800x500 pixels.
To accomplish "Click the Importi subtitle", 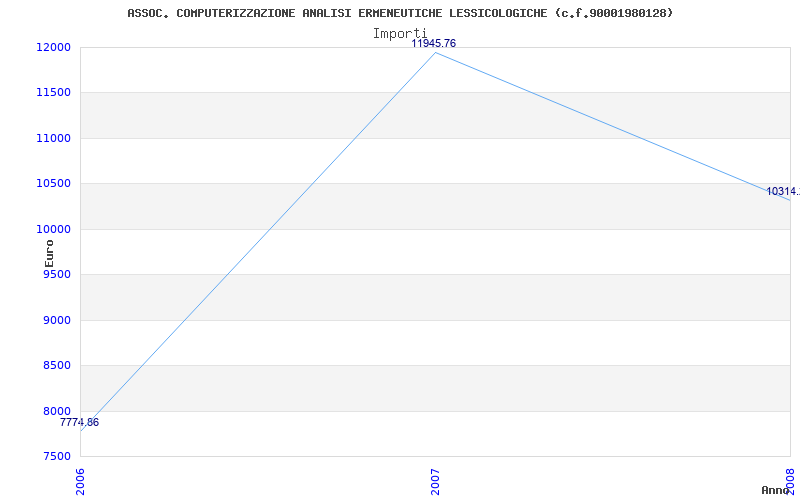I will click(x=399, y=34).
